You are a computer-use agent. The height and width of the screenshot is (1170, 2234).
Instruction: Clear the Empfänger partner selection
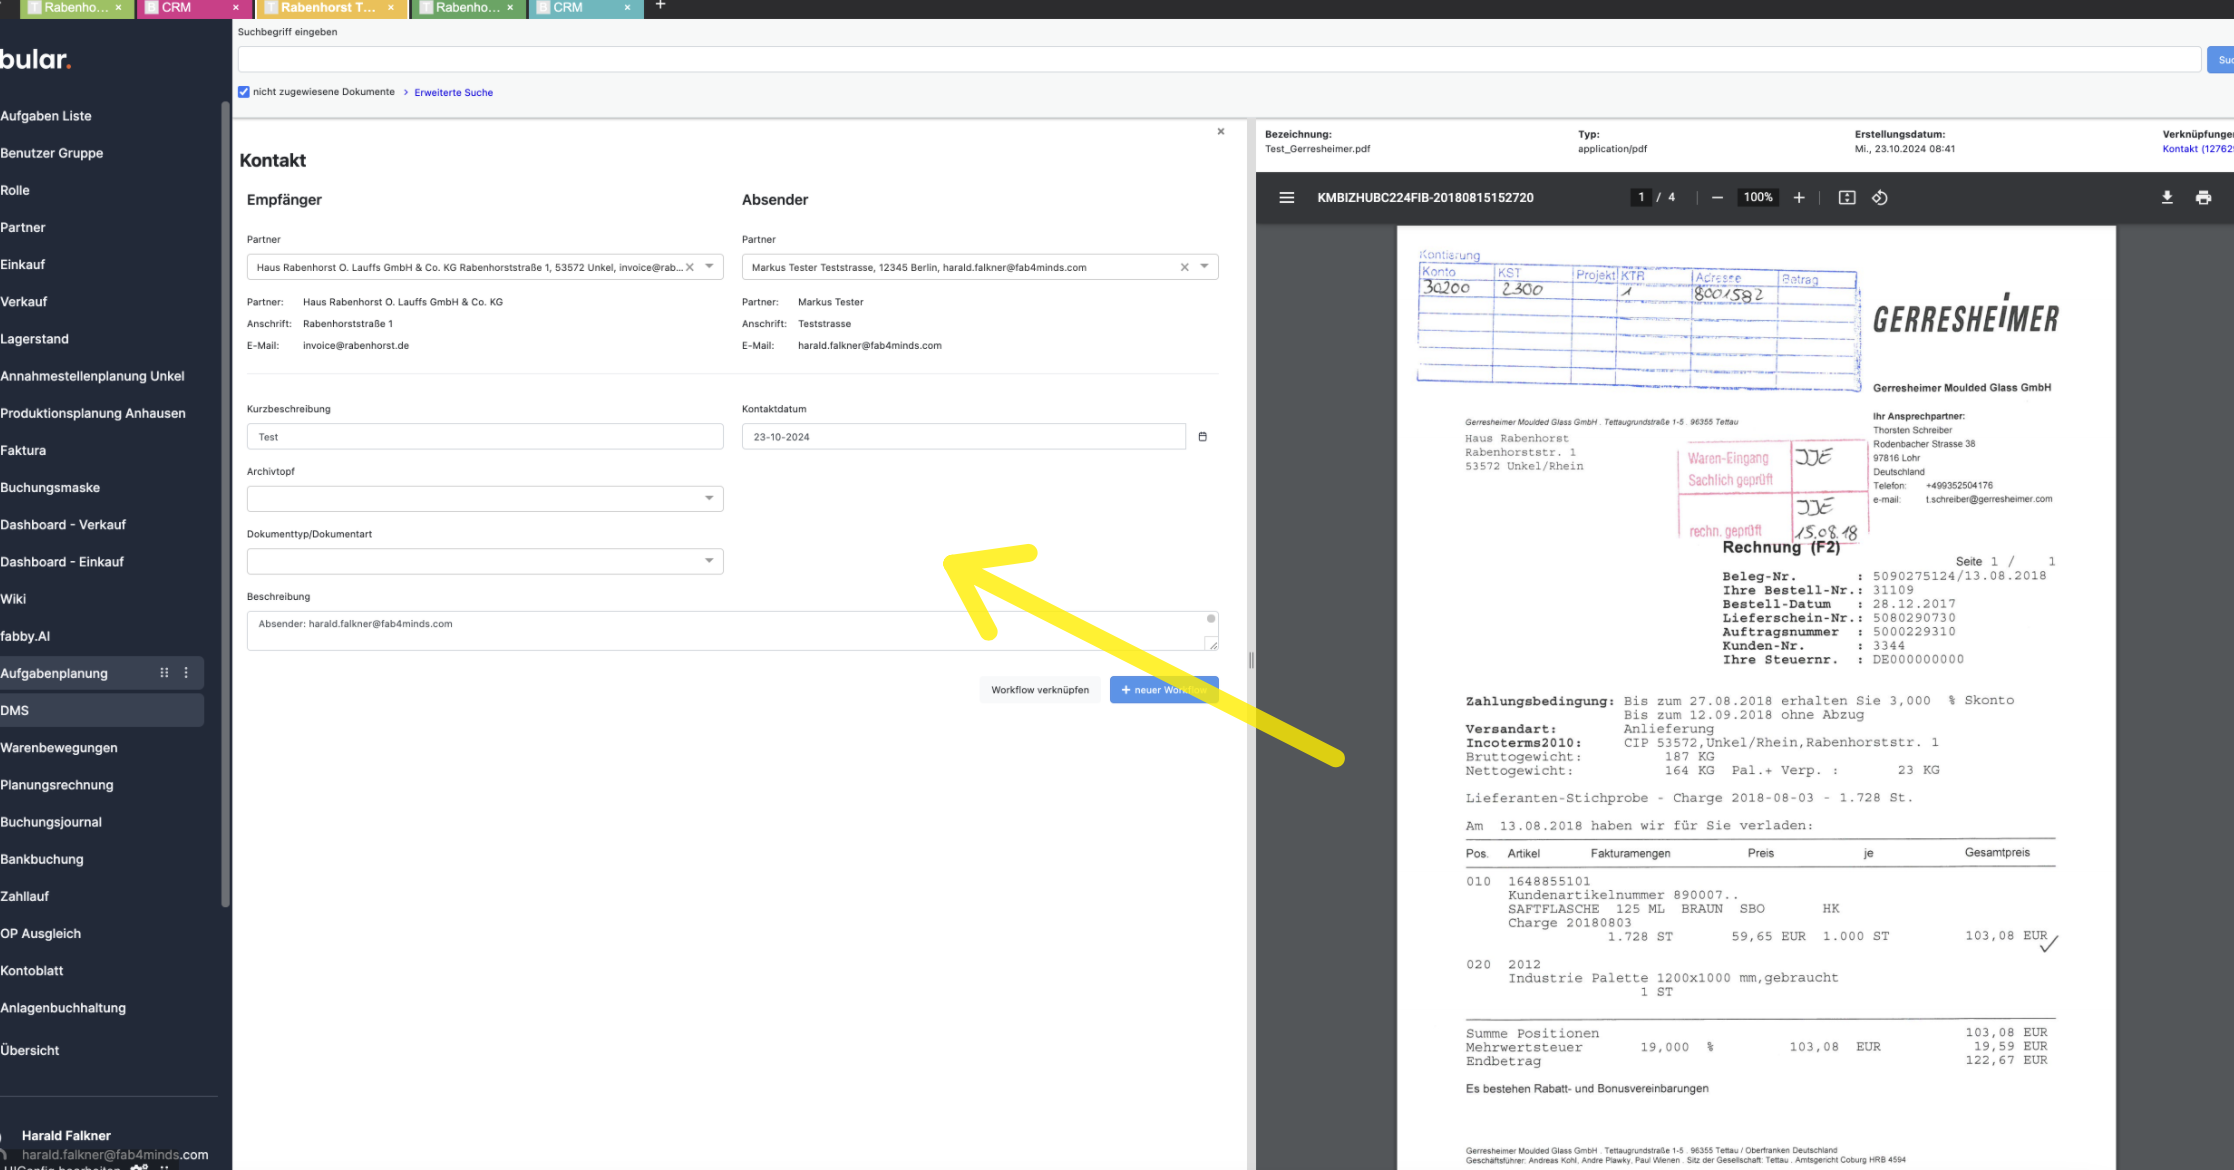689,267
